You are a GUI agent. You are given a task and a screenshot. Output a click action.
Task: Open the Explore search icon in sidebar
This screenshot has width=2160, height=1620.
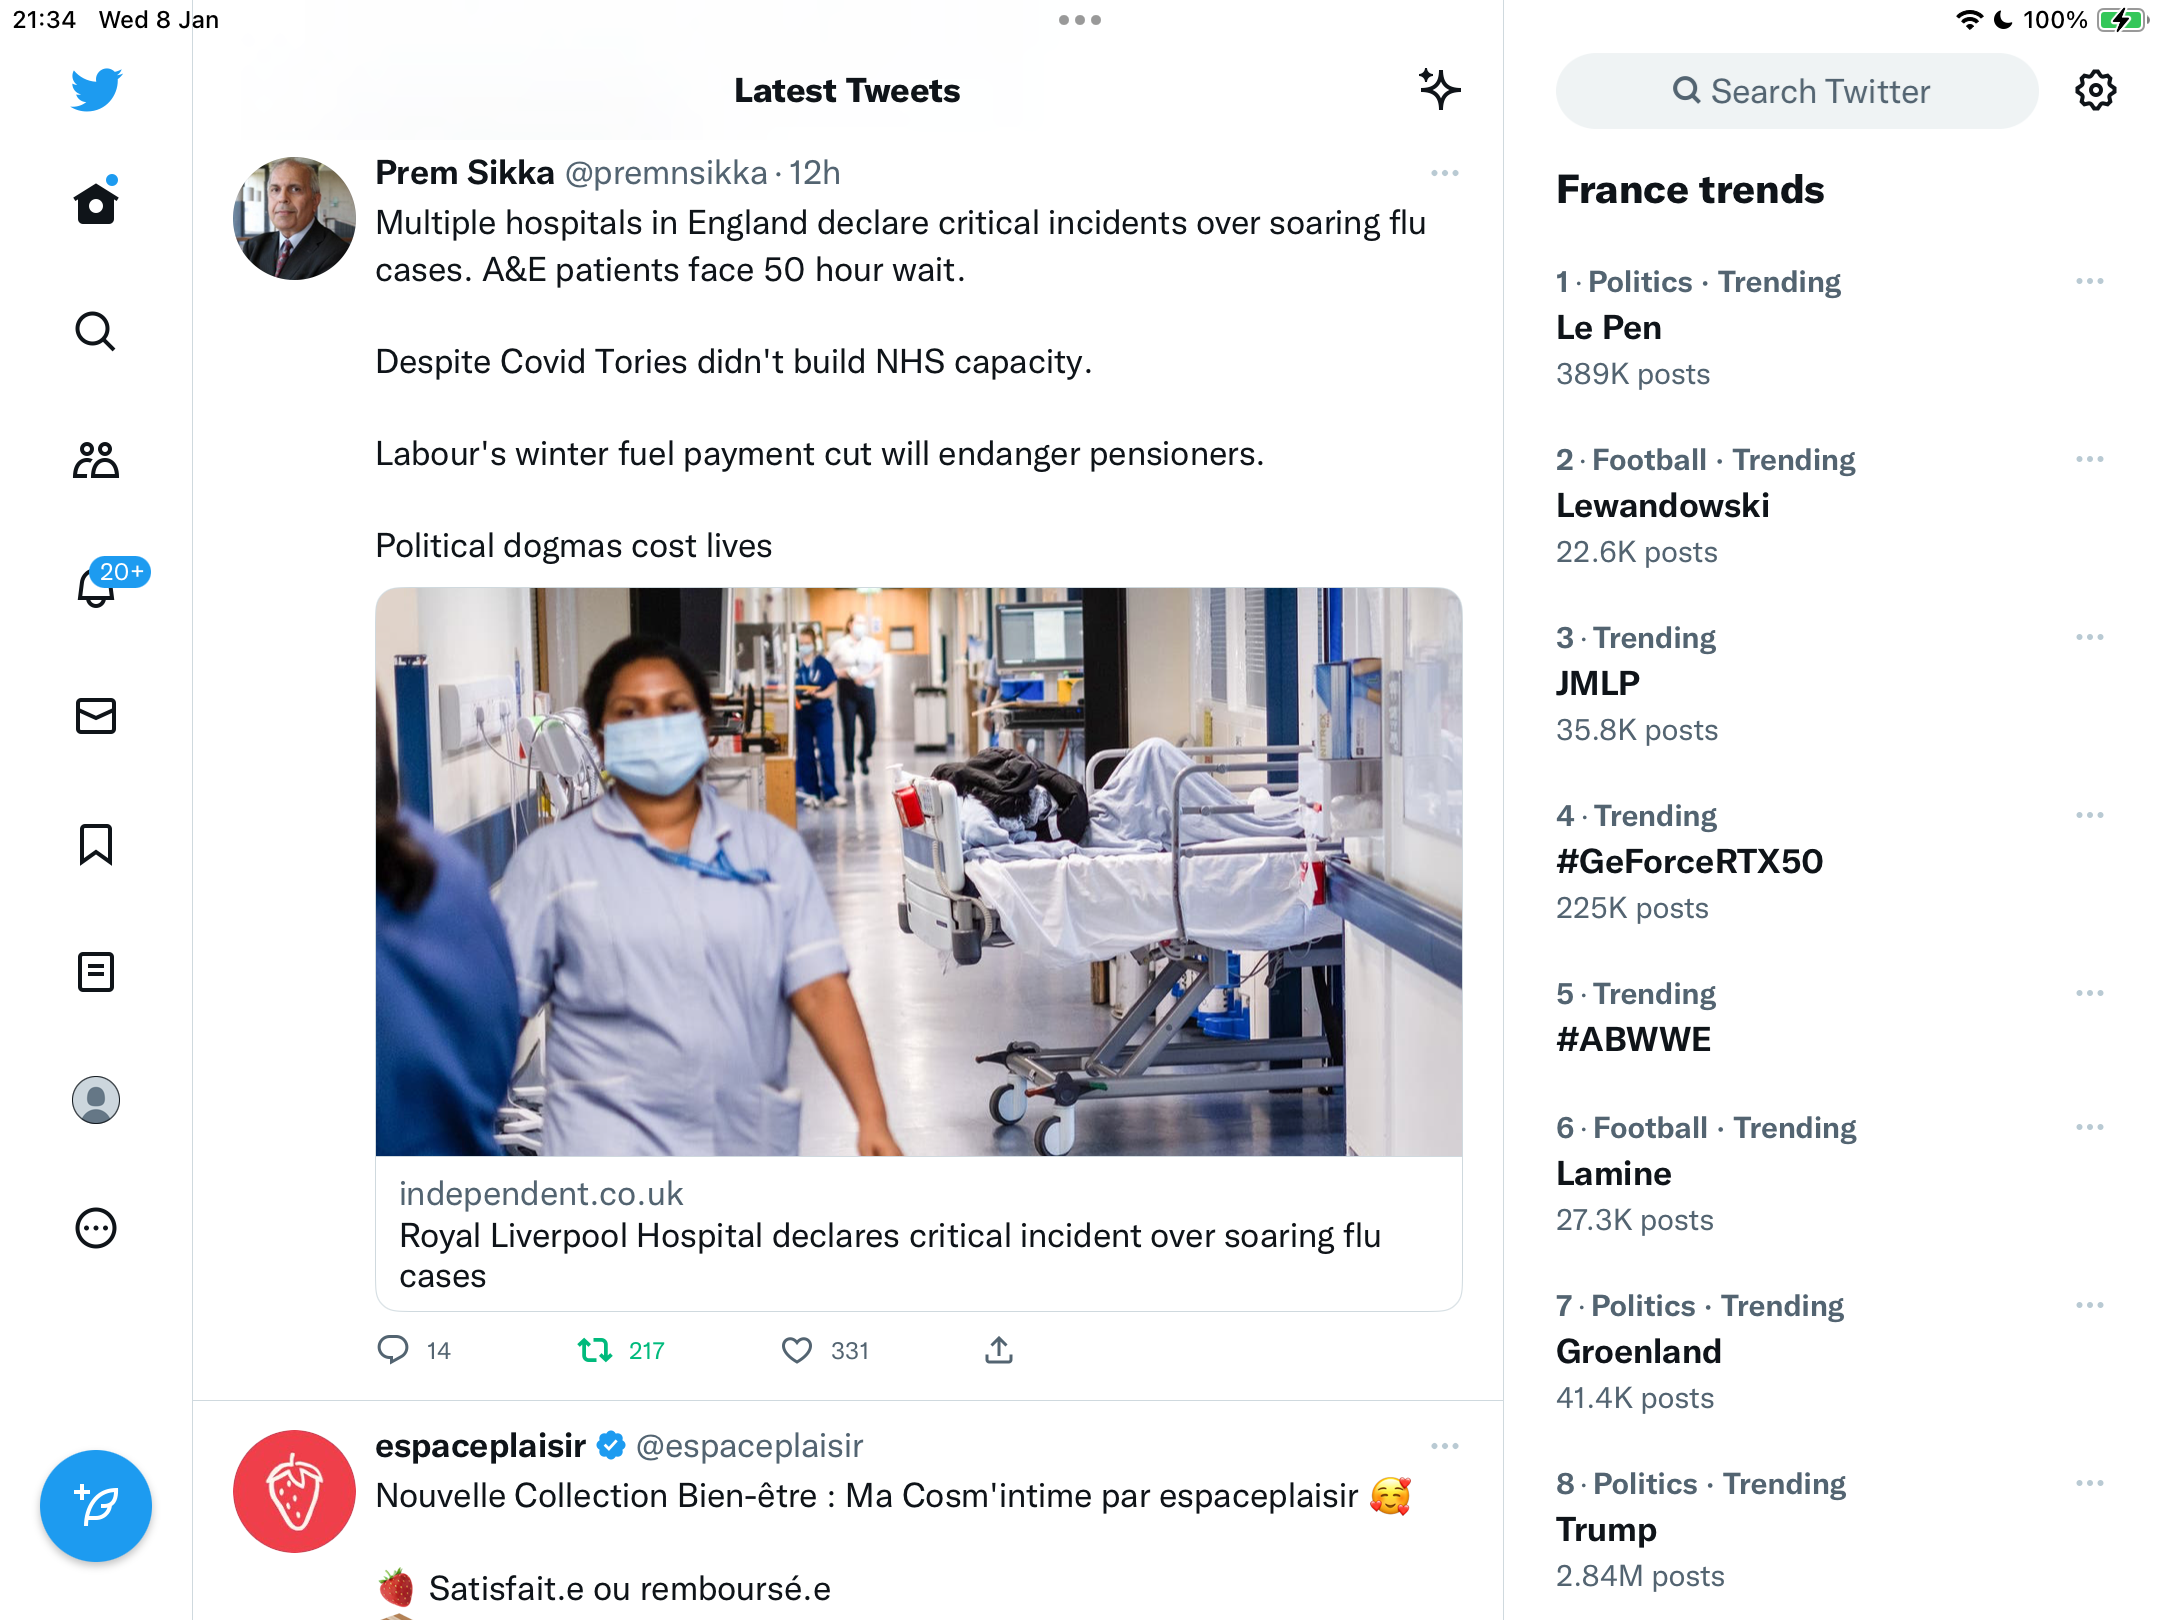[96, 331]
